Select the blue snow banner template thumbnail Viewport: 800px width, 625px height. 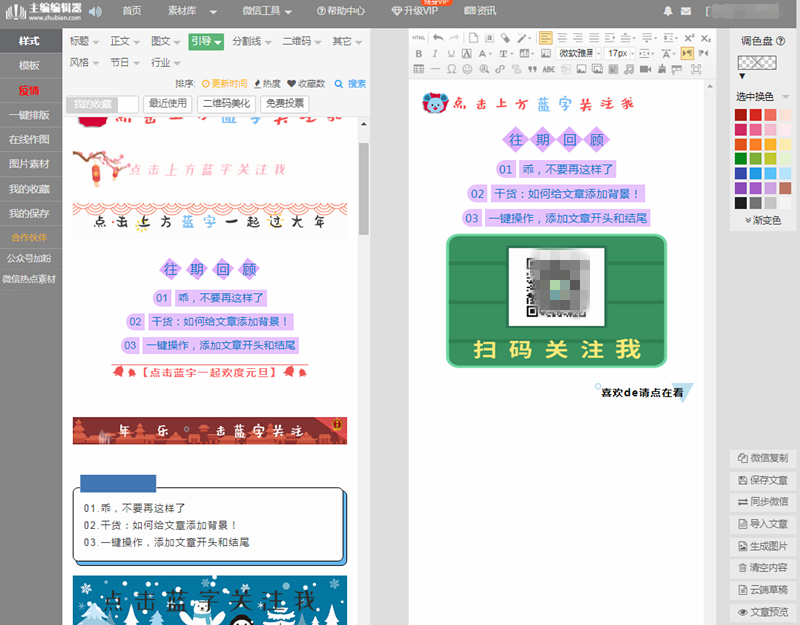coord(210,600)
